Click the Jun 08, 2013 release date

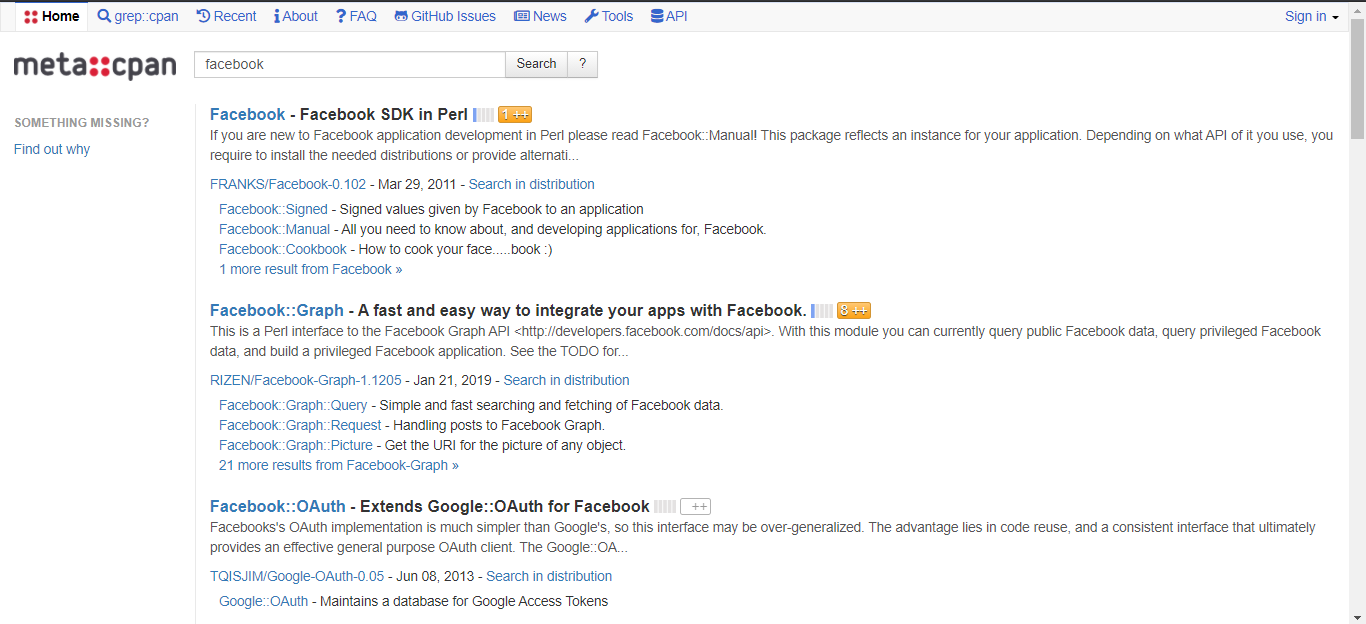click(x=435, y=576)
